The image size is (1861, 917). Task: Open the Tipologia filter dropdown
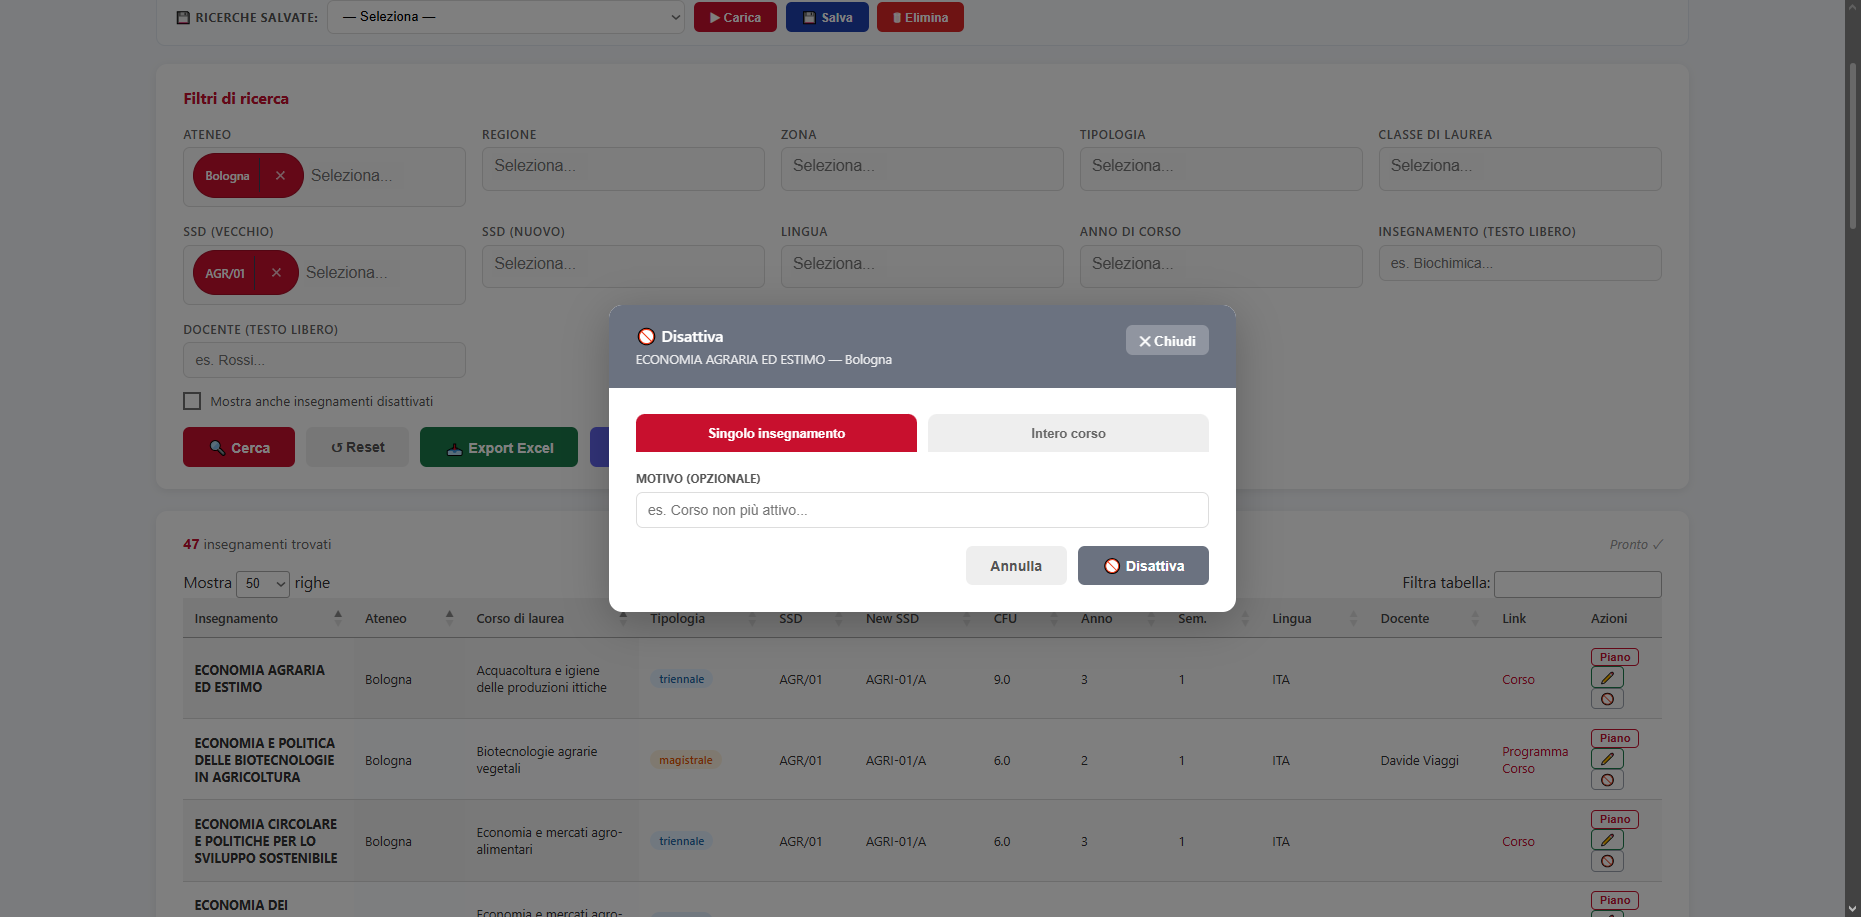click(x=1221, y=169)
